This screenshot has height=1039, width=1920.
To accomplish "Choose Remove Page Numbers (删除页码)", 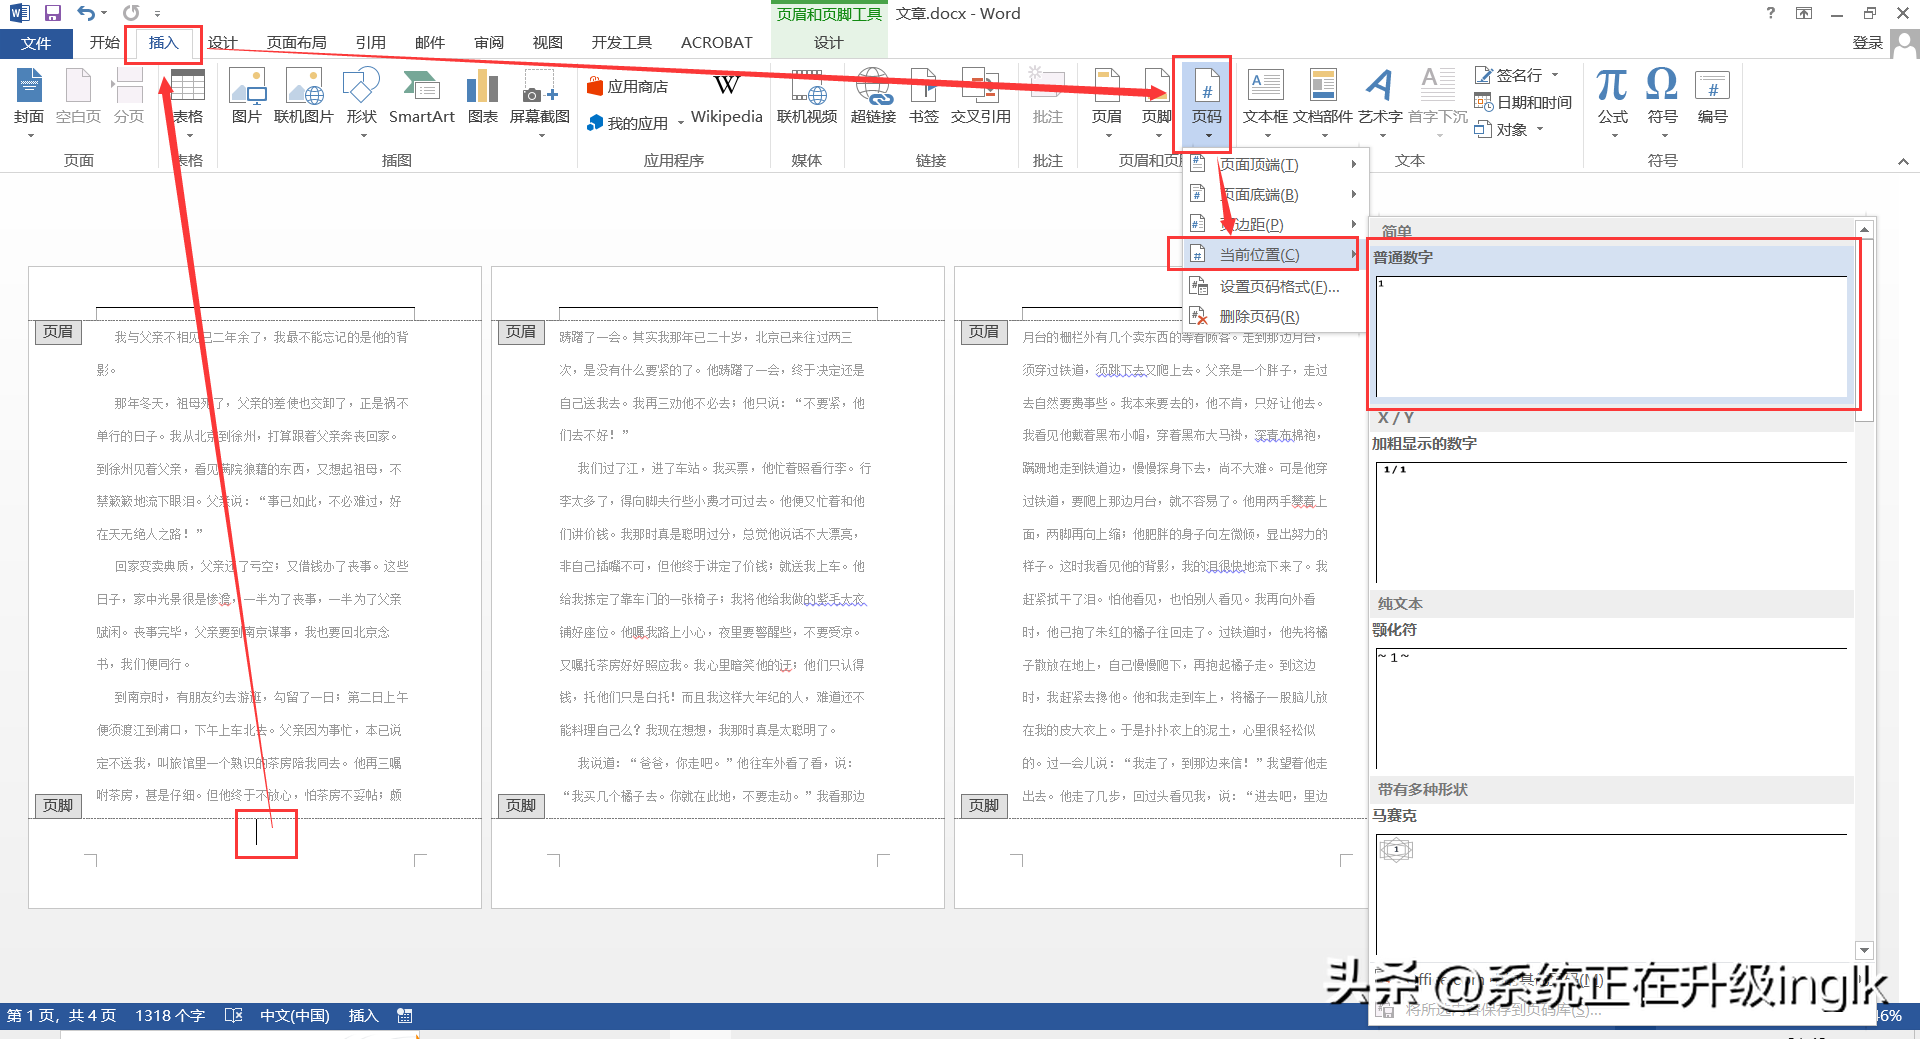I will coord(1274,316).
